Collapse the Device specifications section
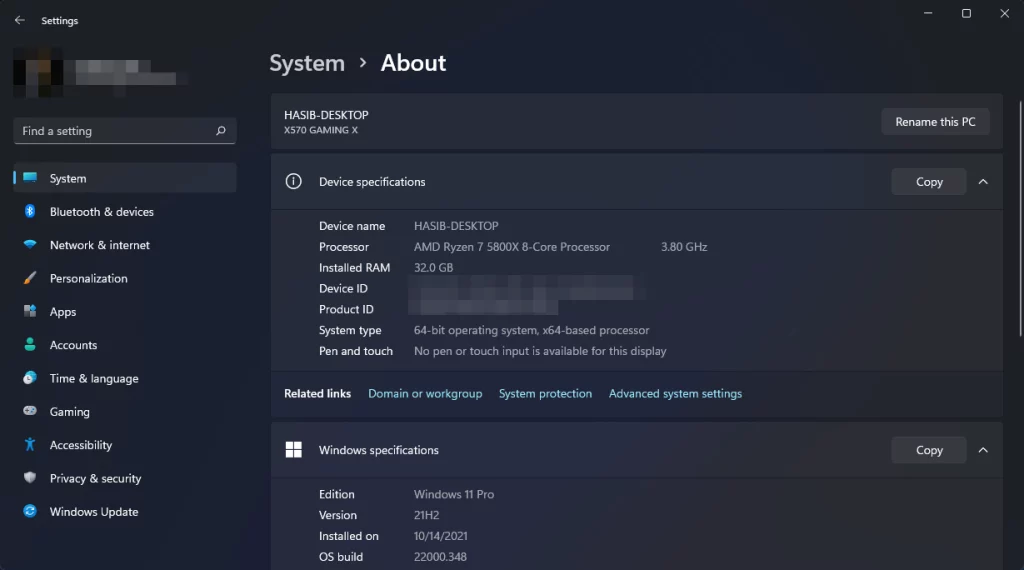 (x=983, y=182)
